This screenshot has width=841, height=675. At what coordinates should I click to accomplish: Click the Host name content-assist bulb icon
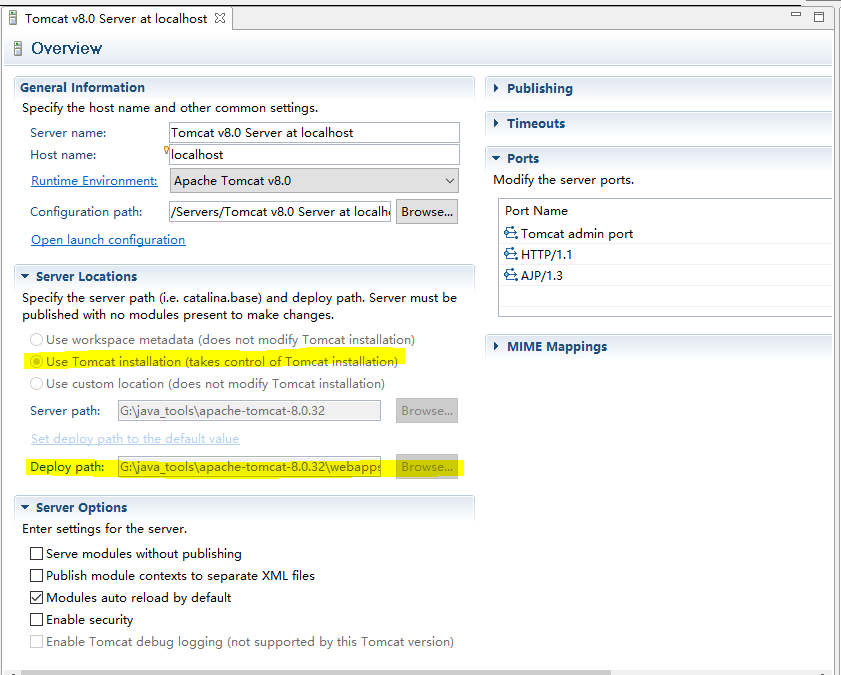(x=166, y=150)
